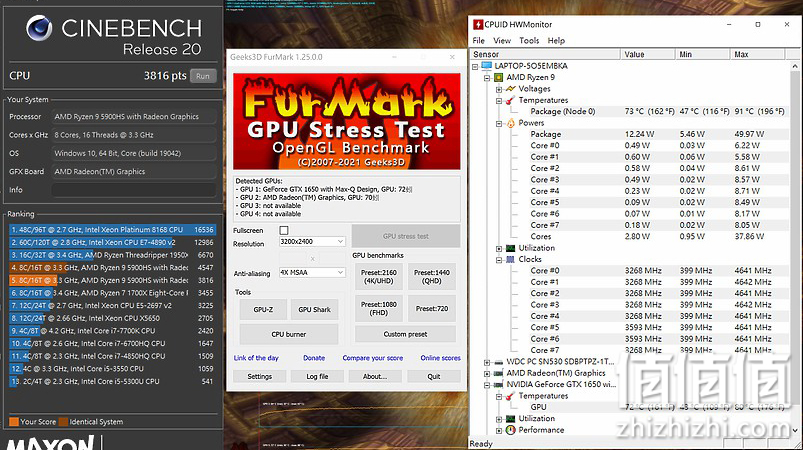
Task: Click the Max column header
Action: pyautogui.click(x=757, y=54)
